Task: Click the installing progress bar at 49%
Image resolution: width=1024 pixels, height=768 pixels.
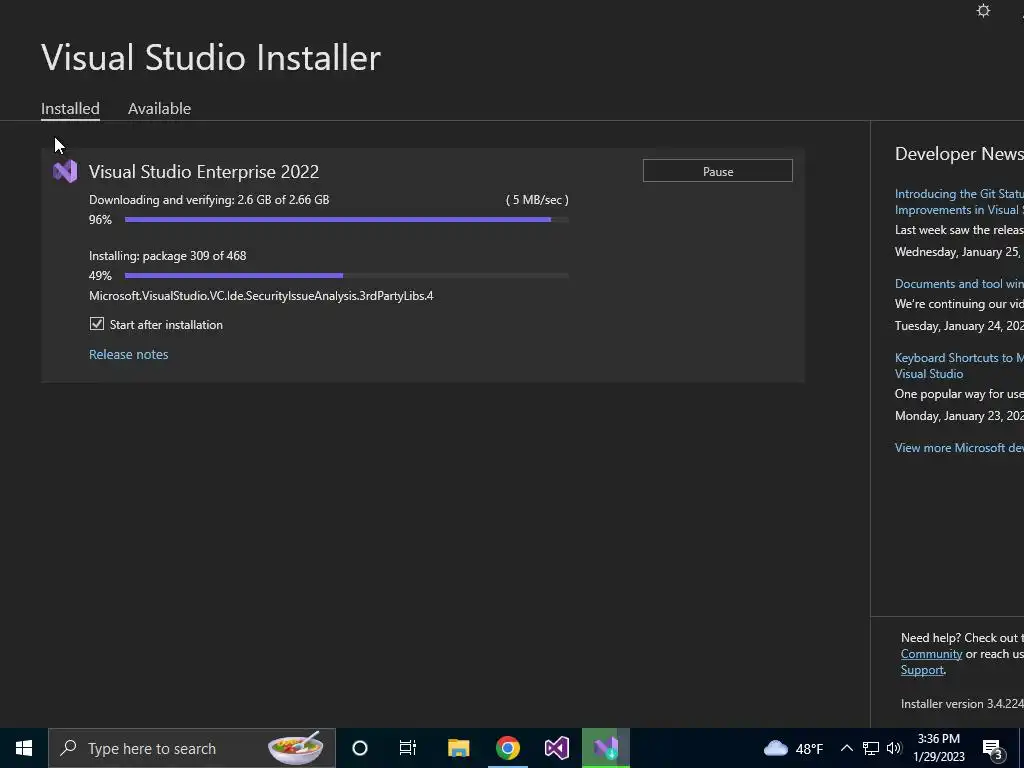Action: [347, 276]
